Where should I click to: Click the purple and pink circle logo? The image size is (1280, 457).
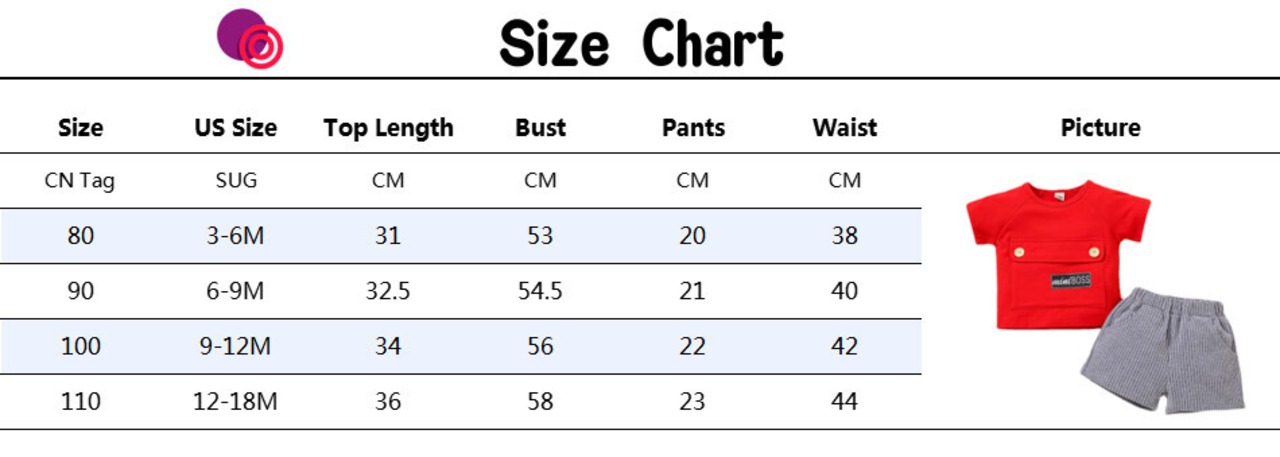point(250,38)
